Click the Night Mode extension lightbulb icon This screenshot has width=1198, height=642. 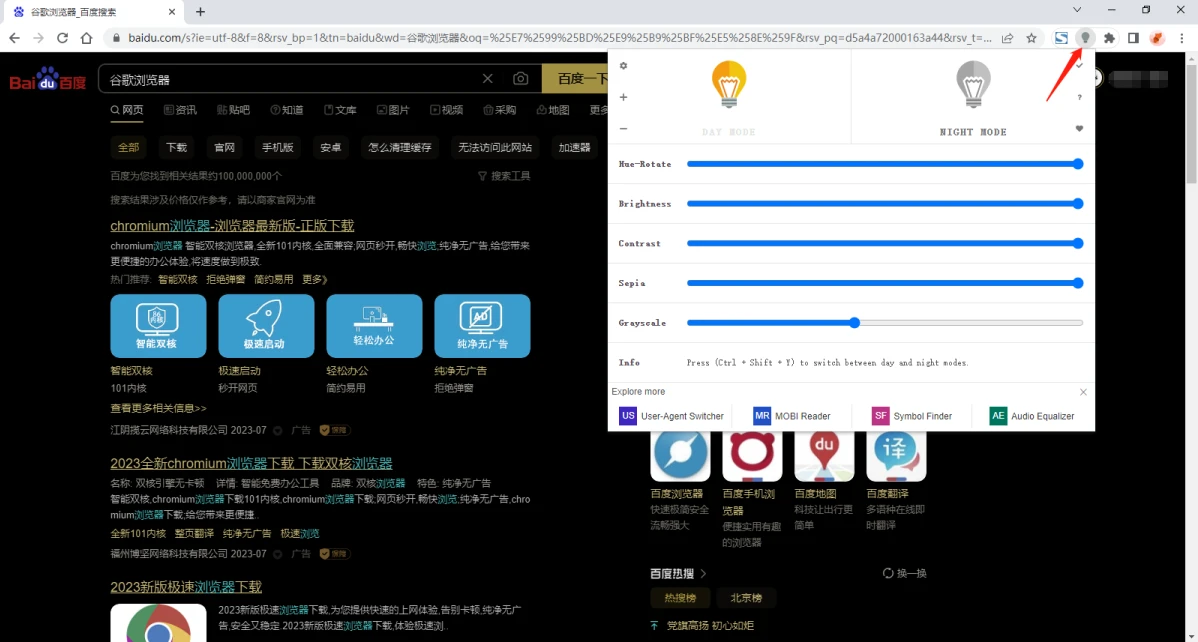coord(1085,38)
